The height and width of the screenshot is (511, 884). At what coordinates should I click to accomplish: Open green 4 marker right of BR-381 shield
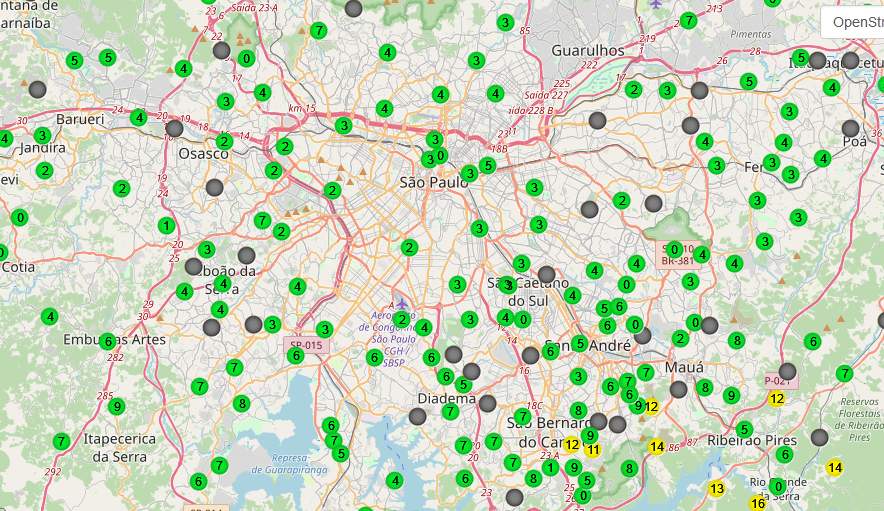(701, 255)
